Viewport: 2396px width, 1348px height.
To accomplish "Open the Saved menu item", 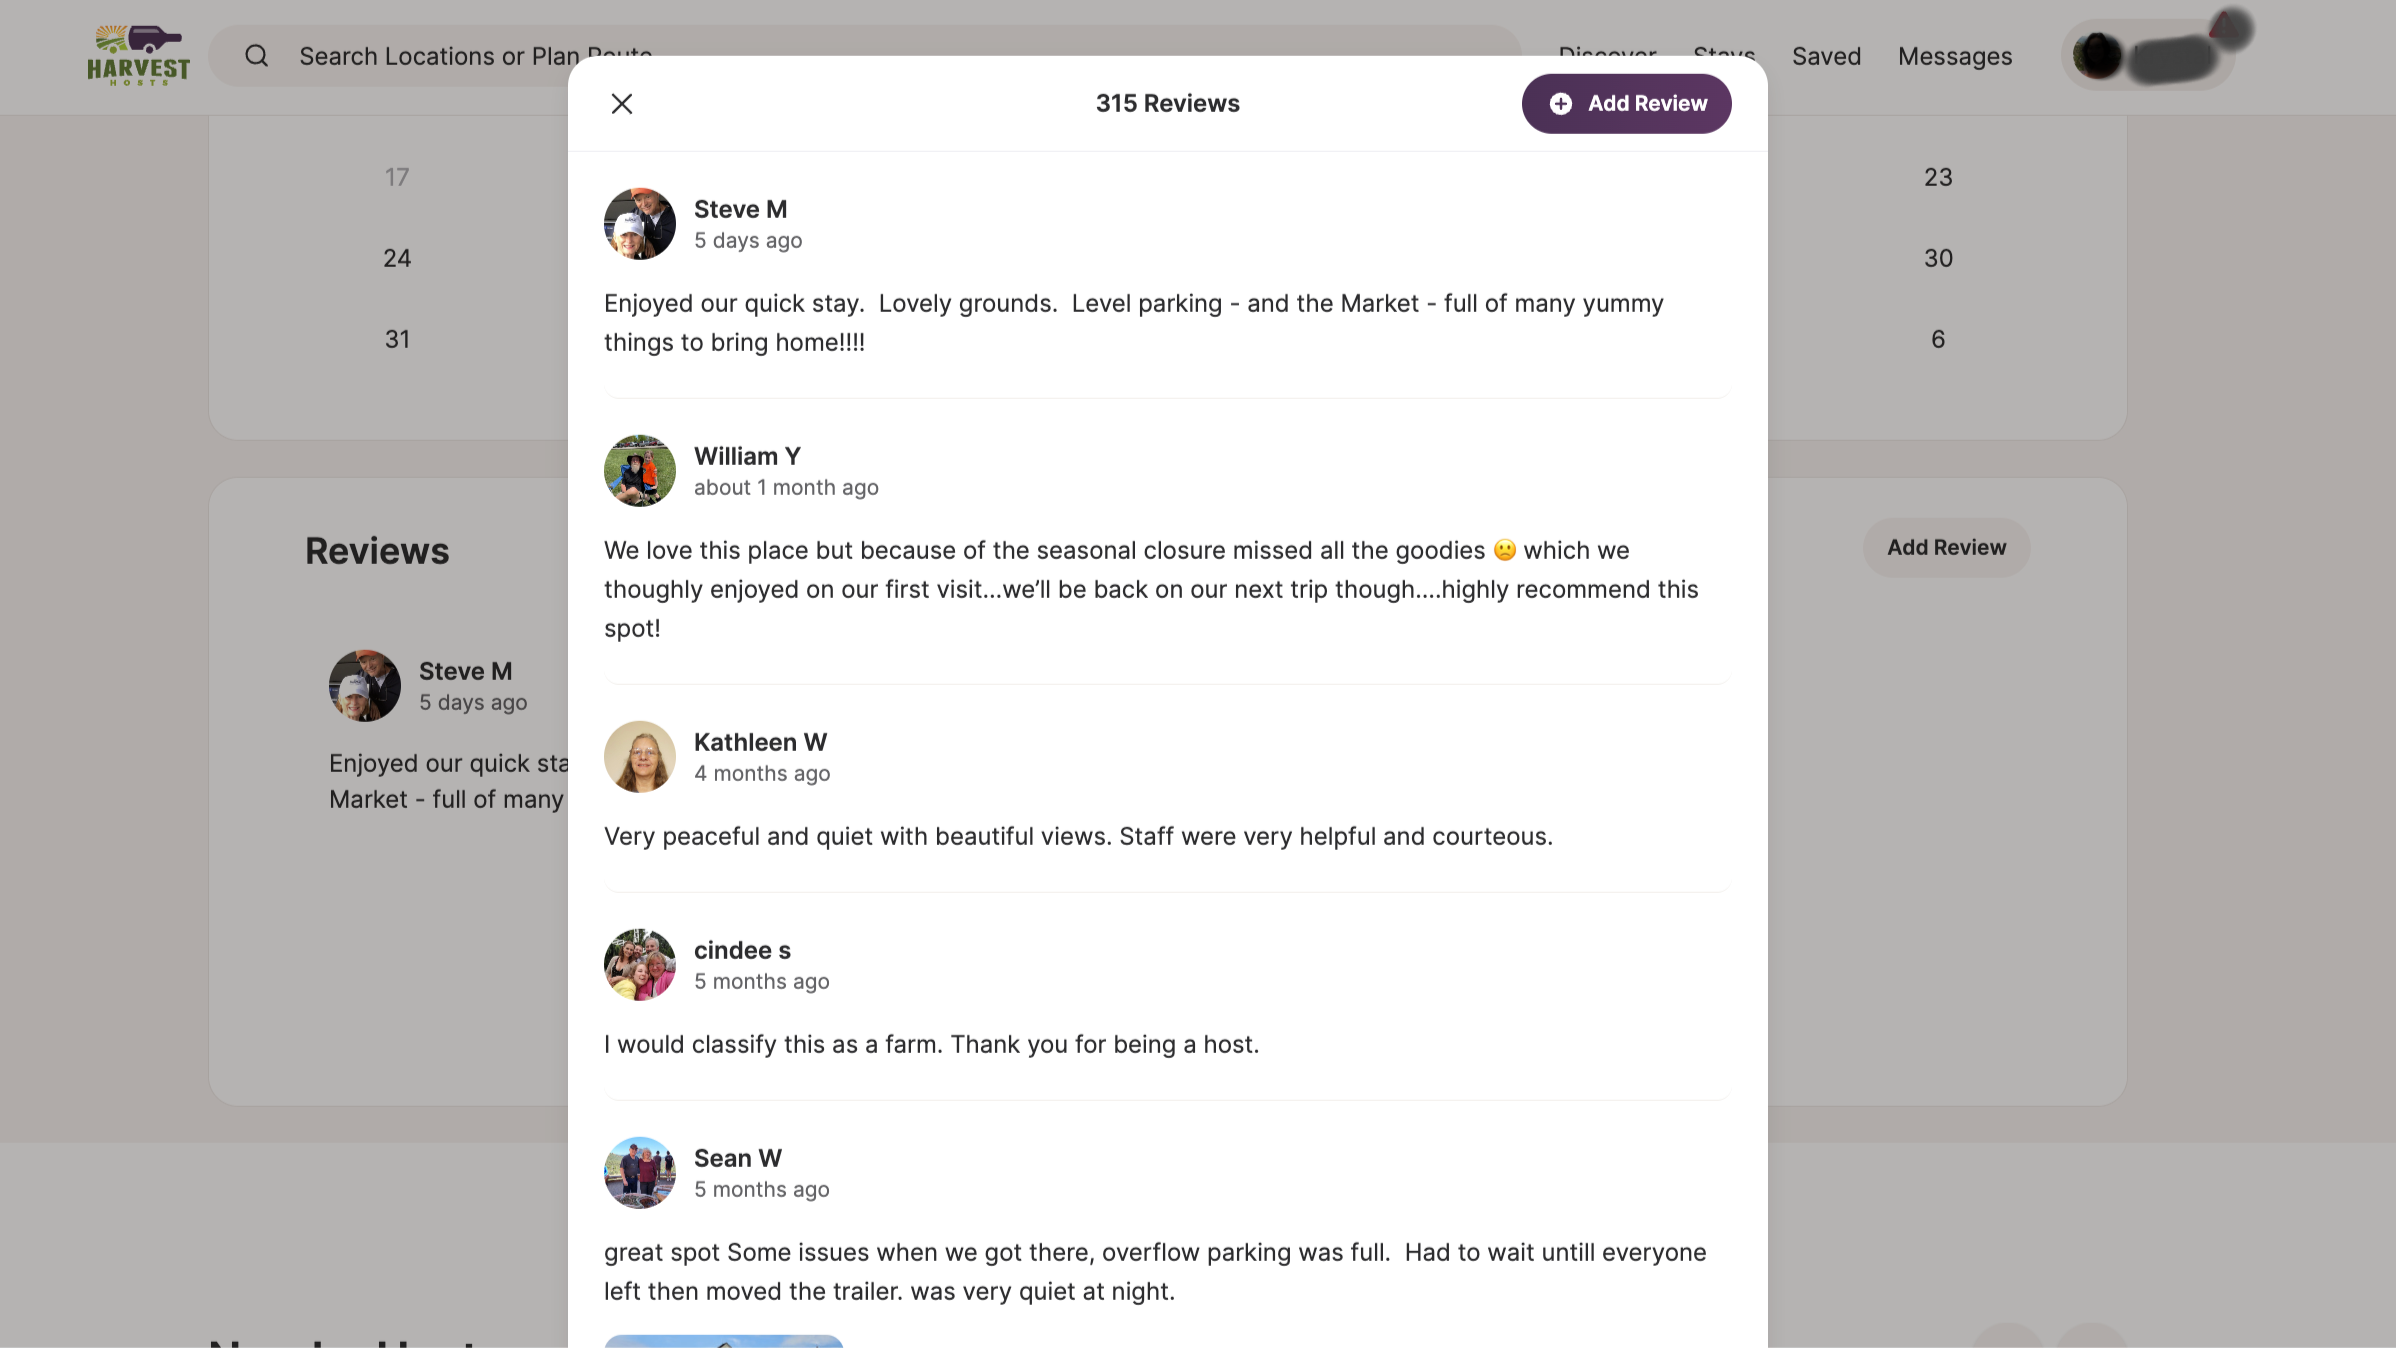I will tap(1826, 57).
